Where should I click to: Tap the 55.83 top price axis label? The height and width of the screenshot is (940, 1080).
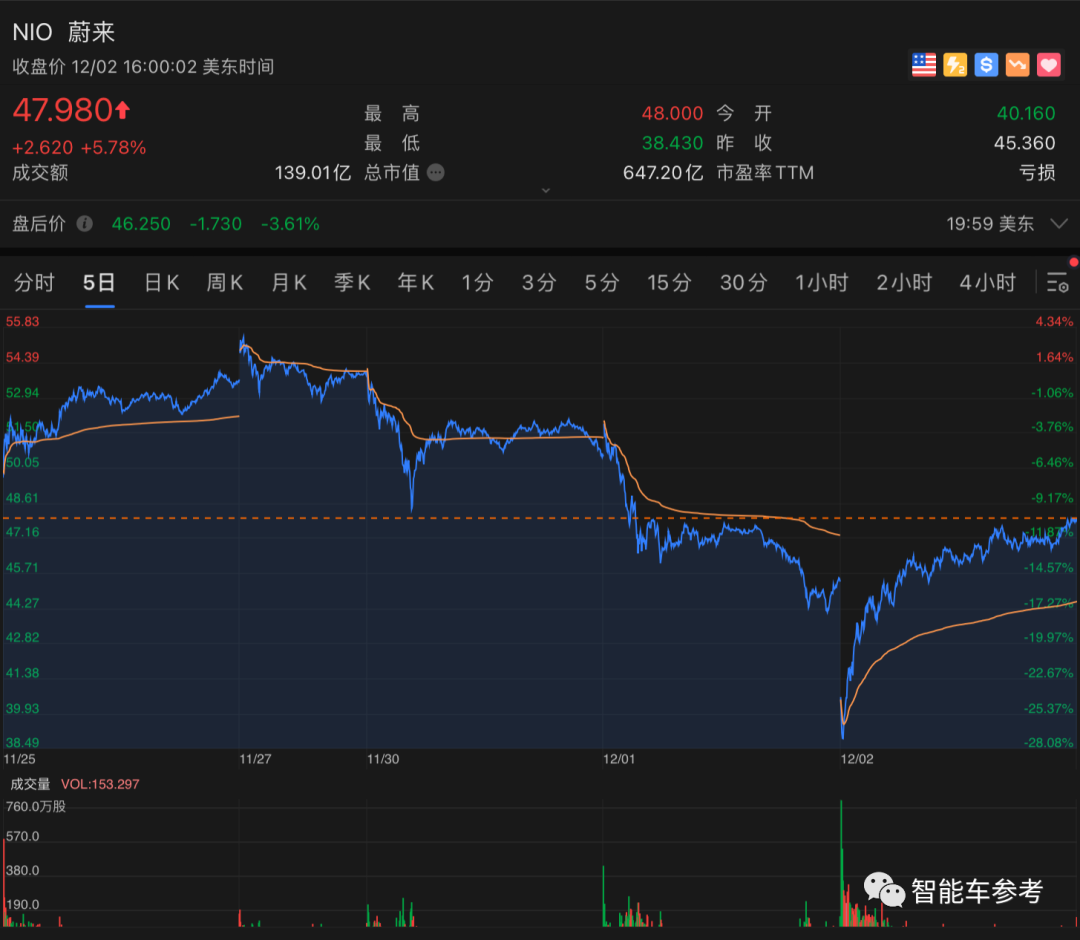tap(23, 322)
